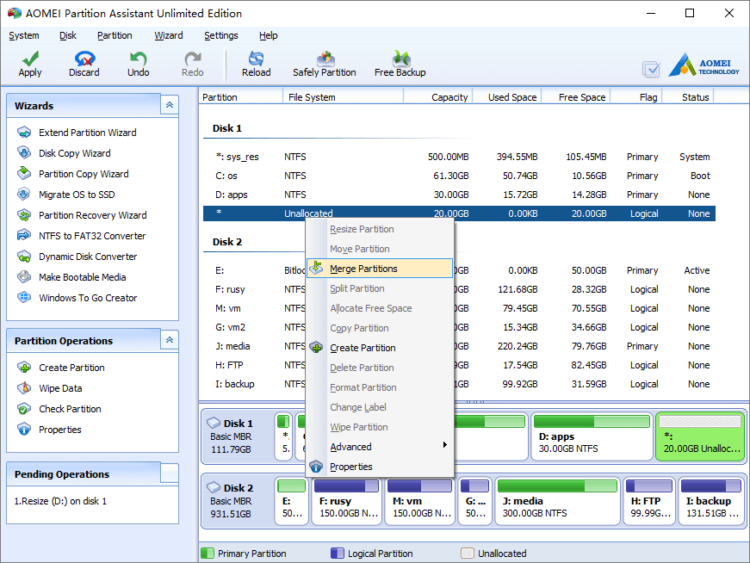Image resolution: width=750 pixels, height=563 pixels.
Task: Launch Free Backup from the toolbar
Action: tap(400, 64)
